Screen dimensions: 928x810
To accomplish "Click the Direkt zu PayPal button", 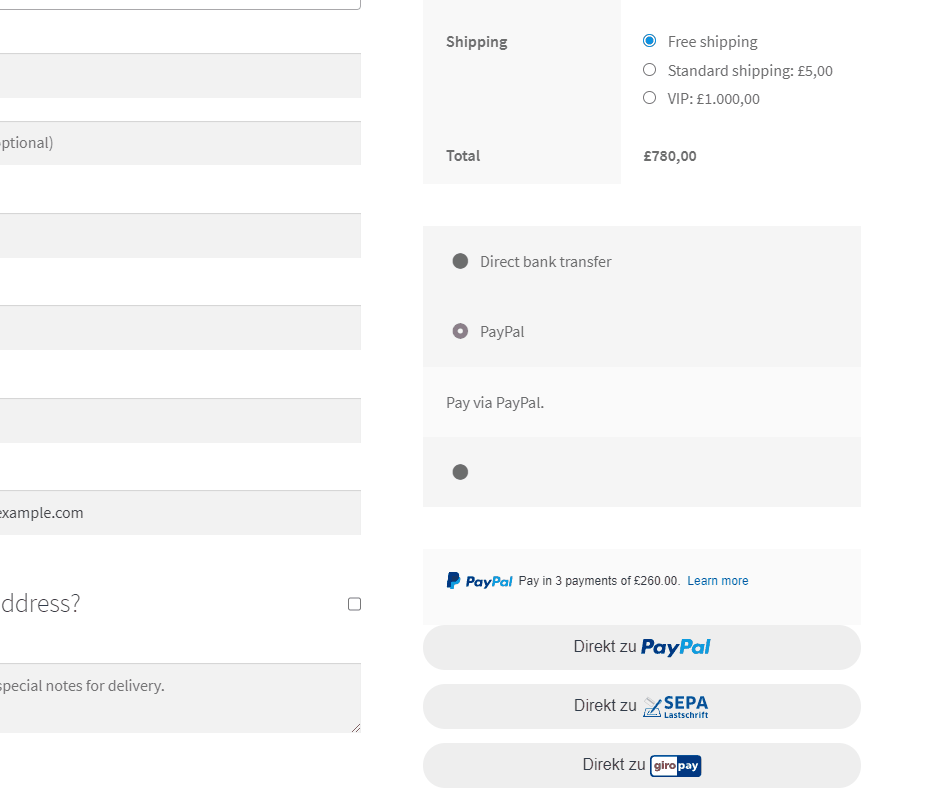I will pyautogui.click(x=641, y=647).
